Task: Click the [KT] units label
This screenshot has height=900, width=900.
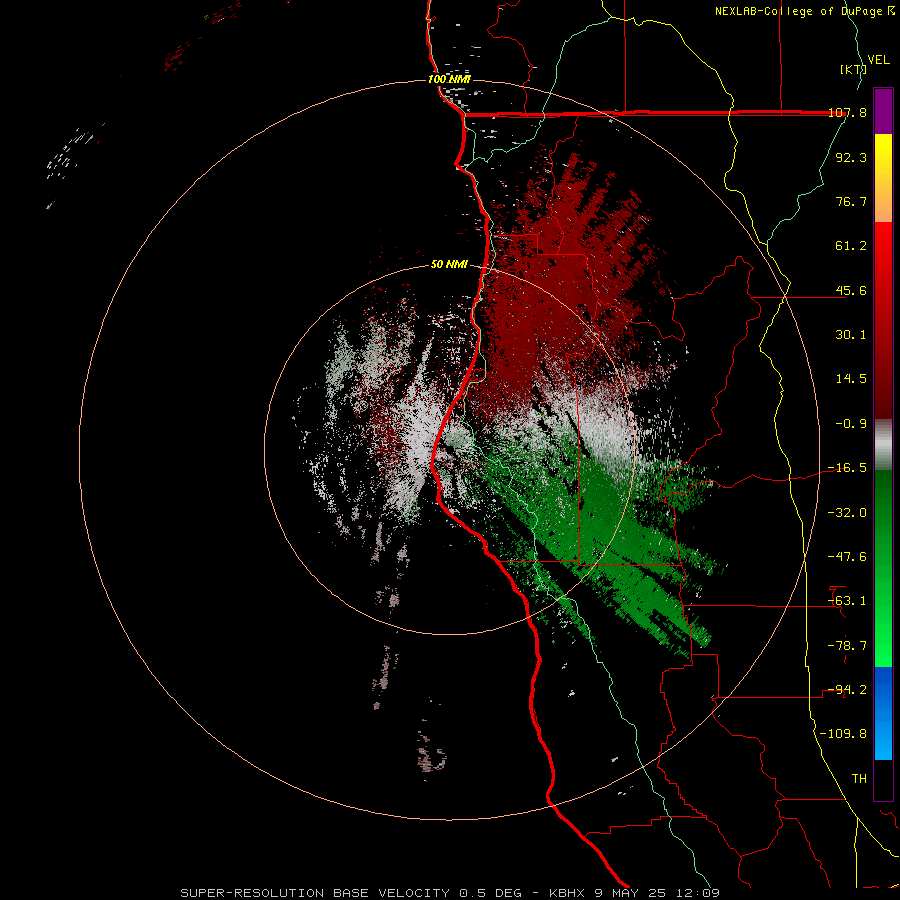Action: [x=853, y=69]
